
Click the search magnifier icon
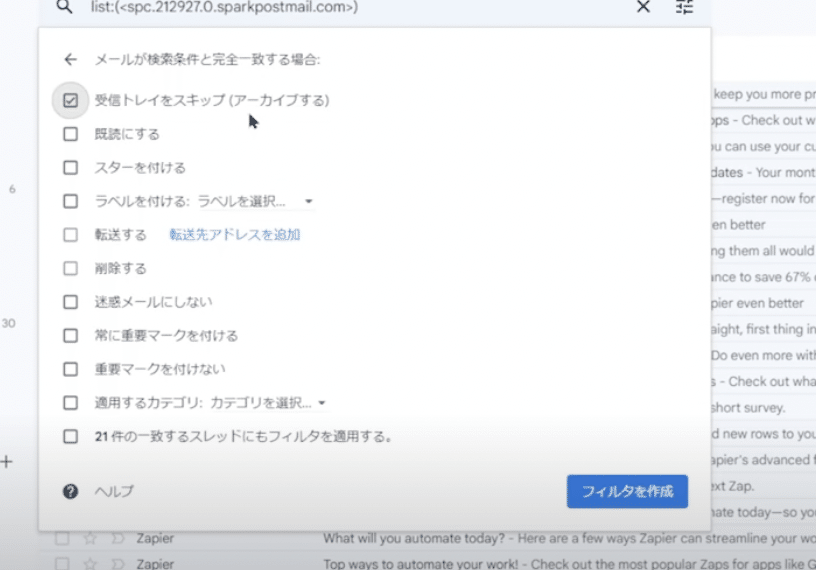65,7
